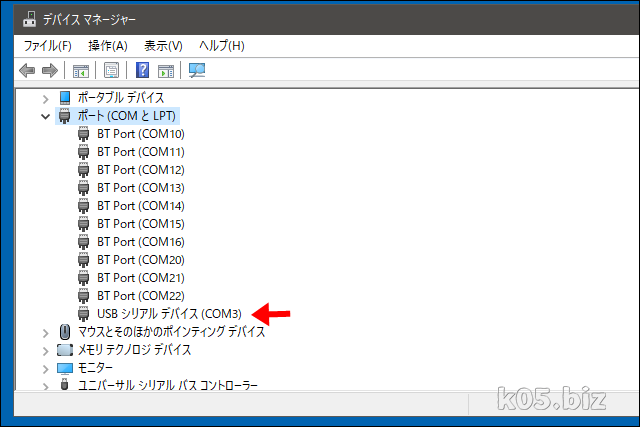Open the Help question mark icon

tap(142, 70)
